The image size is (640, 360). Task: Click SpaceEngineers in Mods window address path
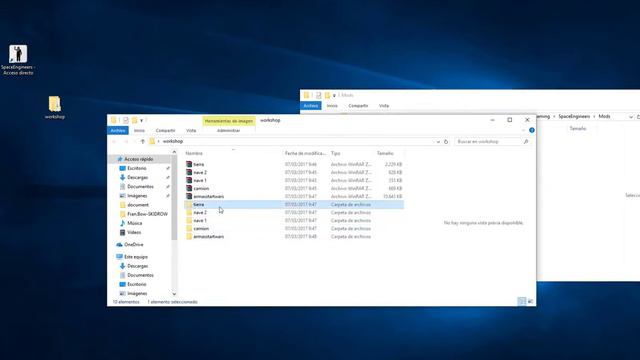[574, 117]
